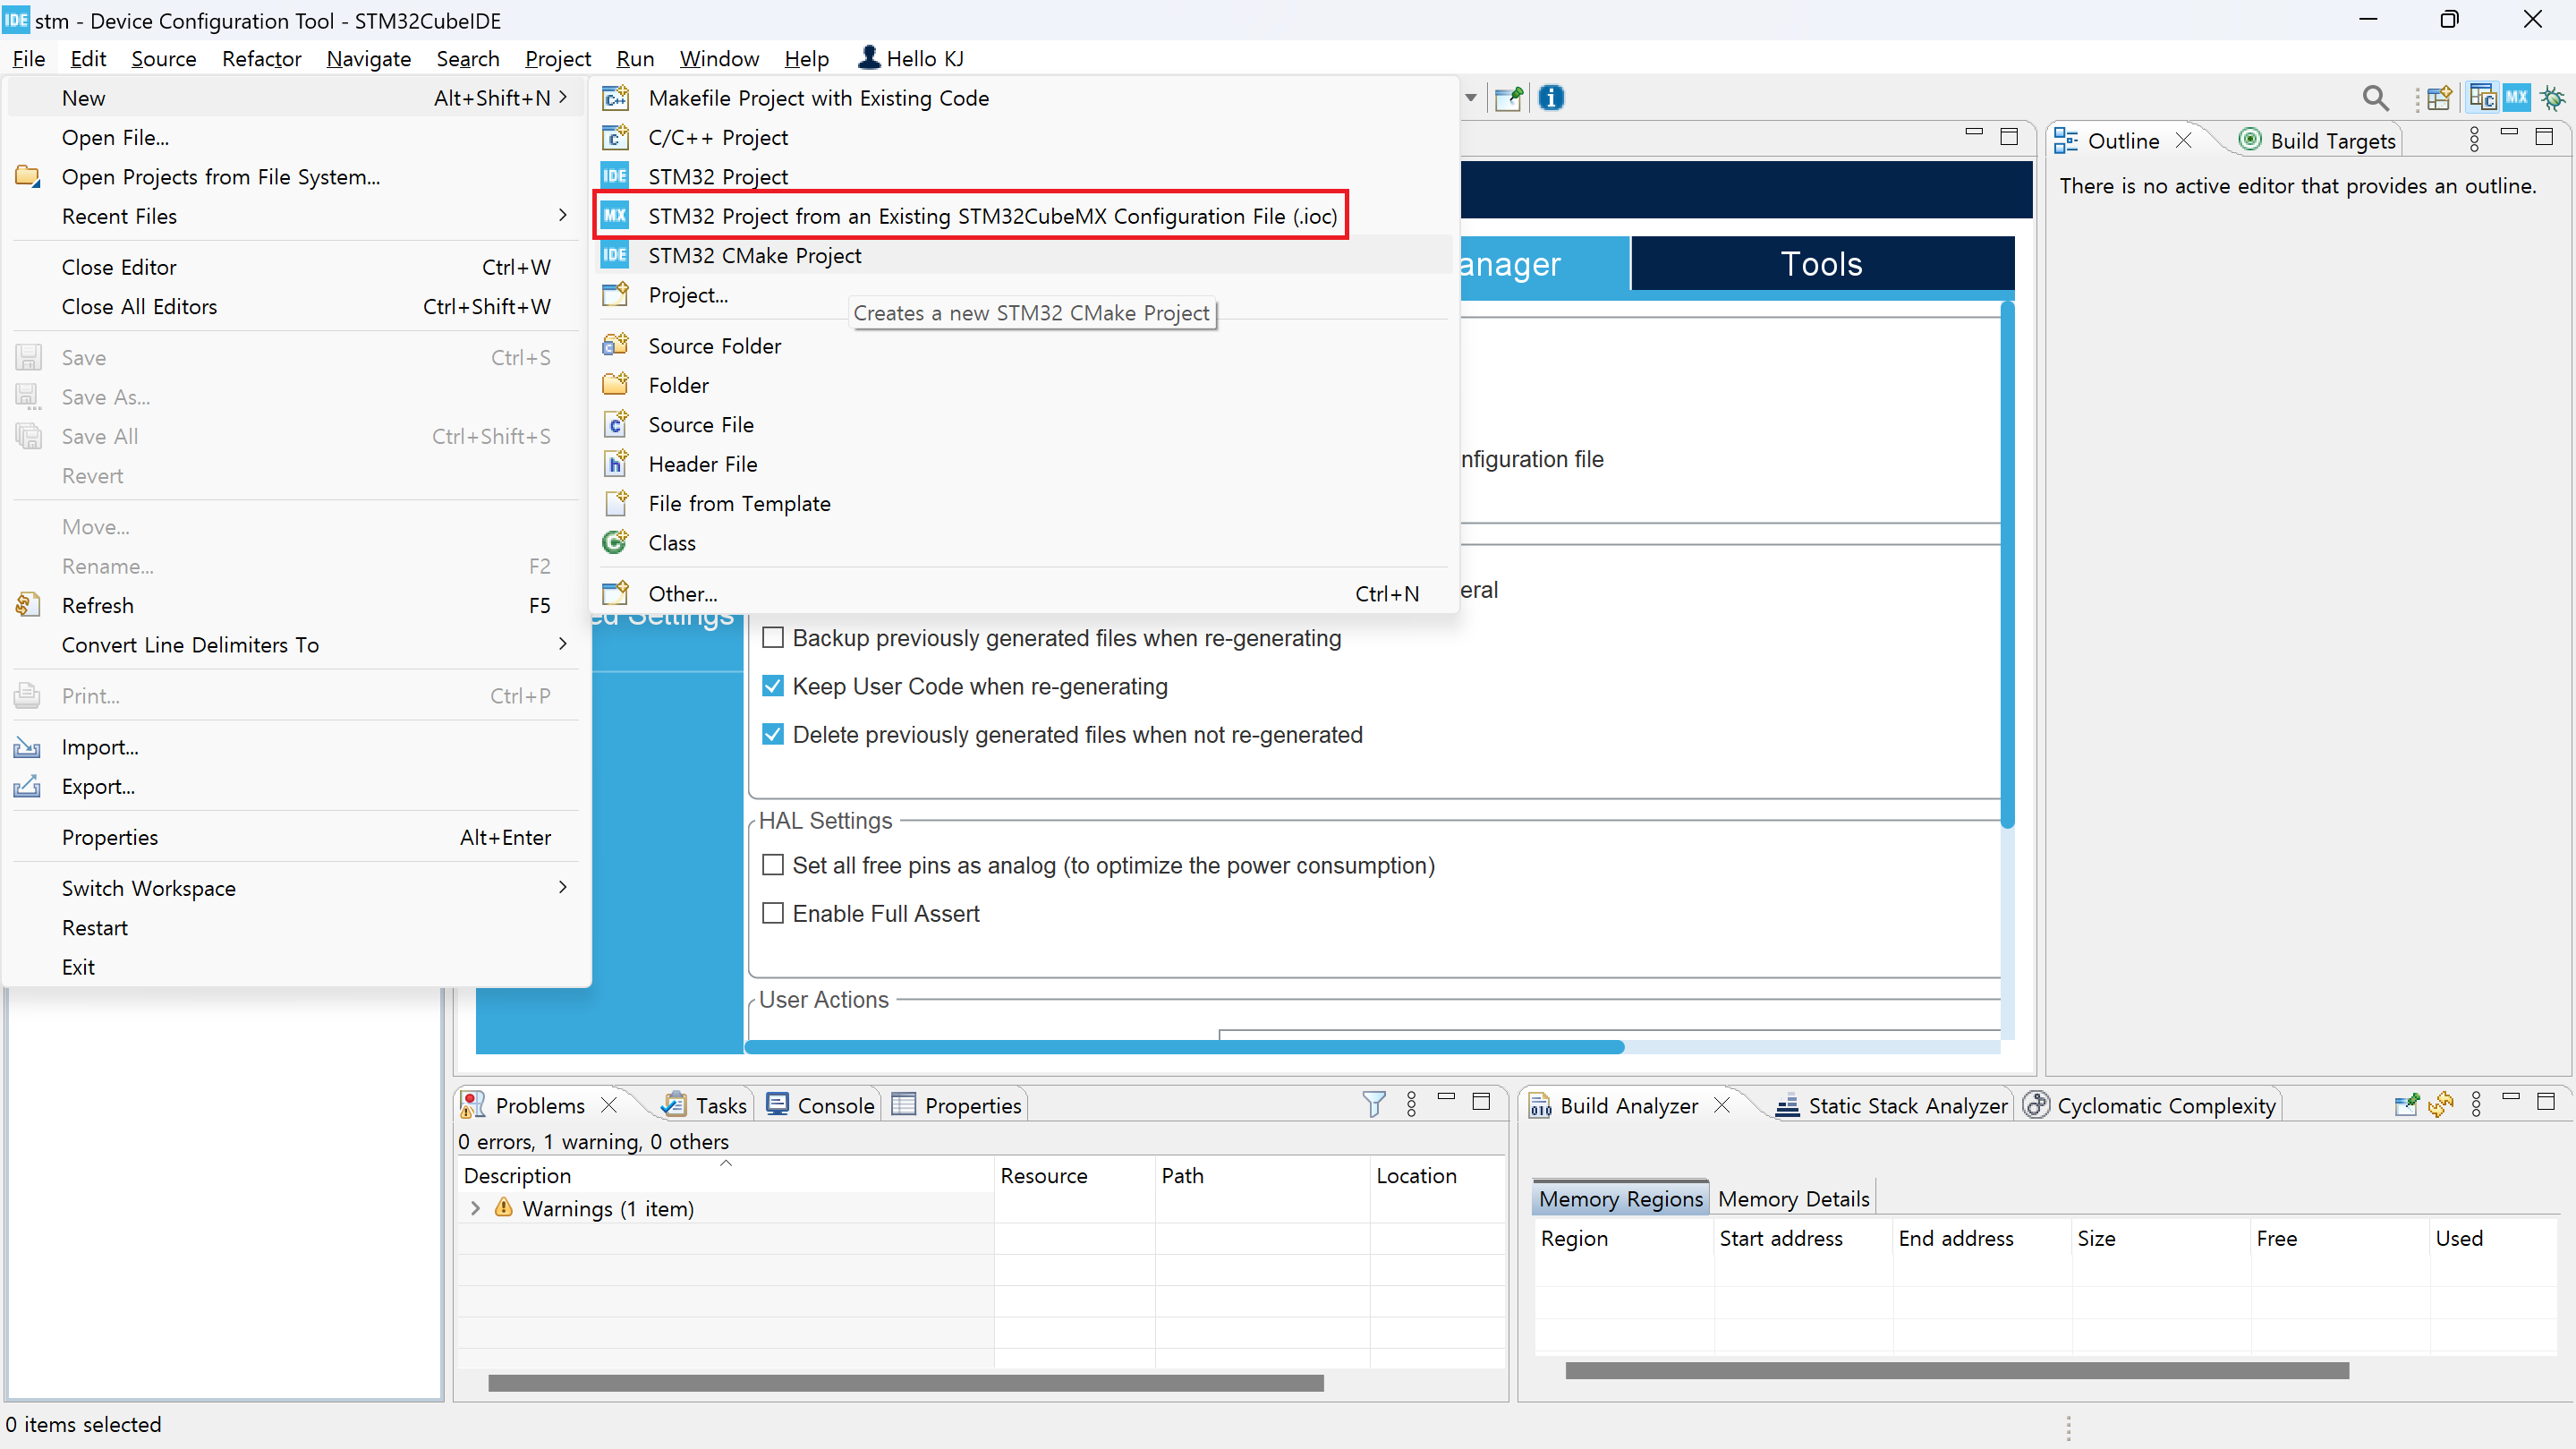Click the Build Analyzer refresh icon
The width and height of the screenshot is (2576, 1449).
click(x=2441, y=1104)
